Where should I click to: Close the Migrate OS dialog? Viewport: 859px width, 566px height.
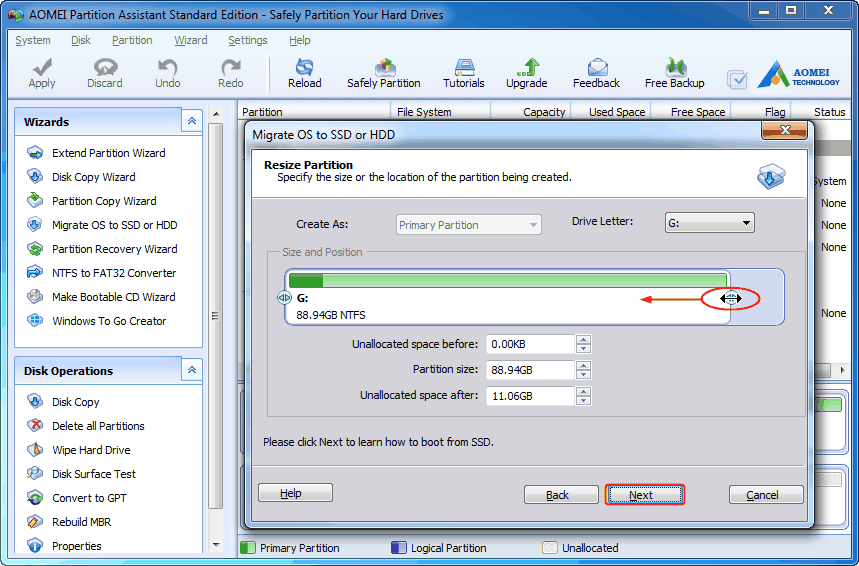(x=784, y=130)
